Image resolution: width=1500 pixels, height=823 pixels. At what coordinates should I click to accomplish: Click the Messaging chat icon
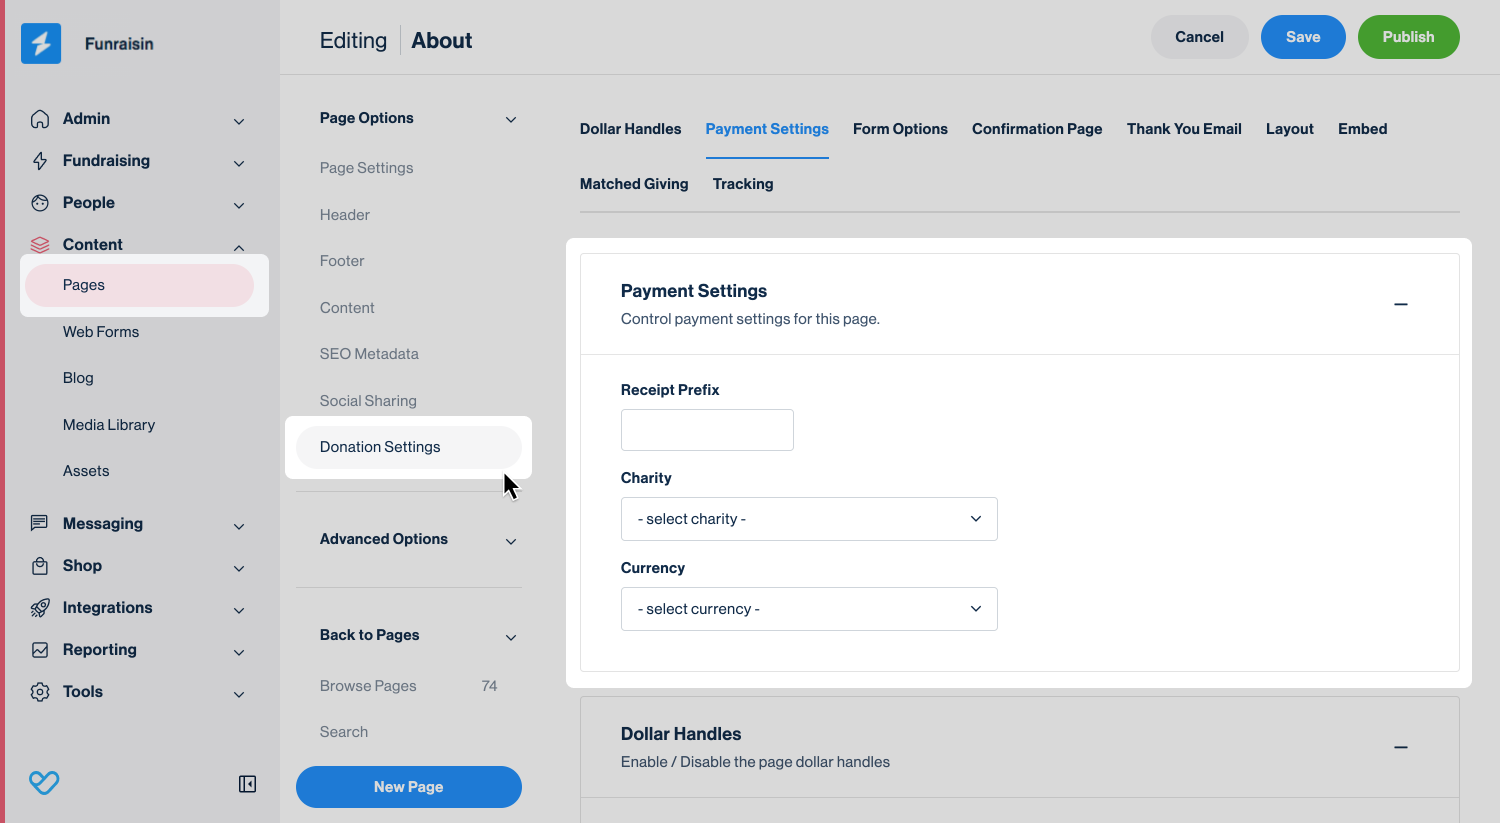40,524
